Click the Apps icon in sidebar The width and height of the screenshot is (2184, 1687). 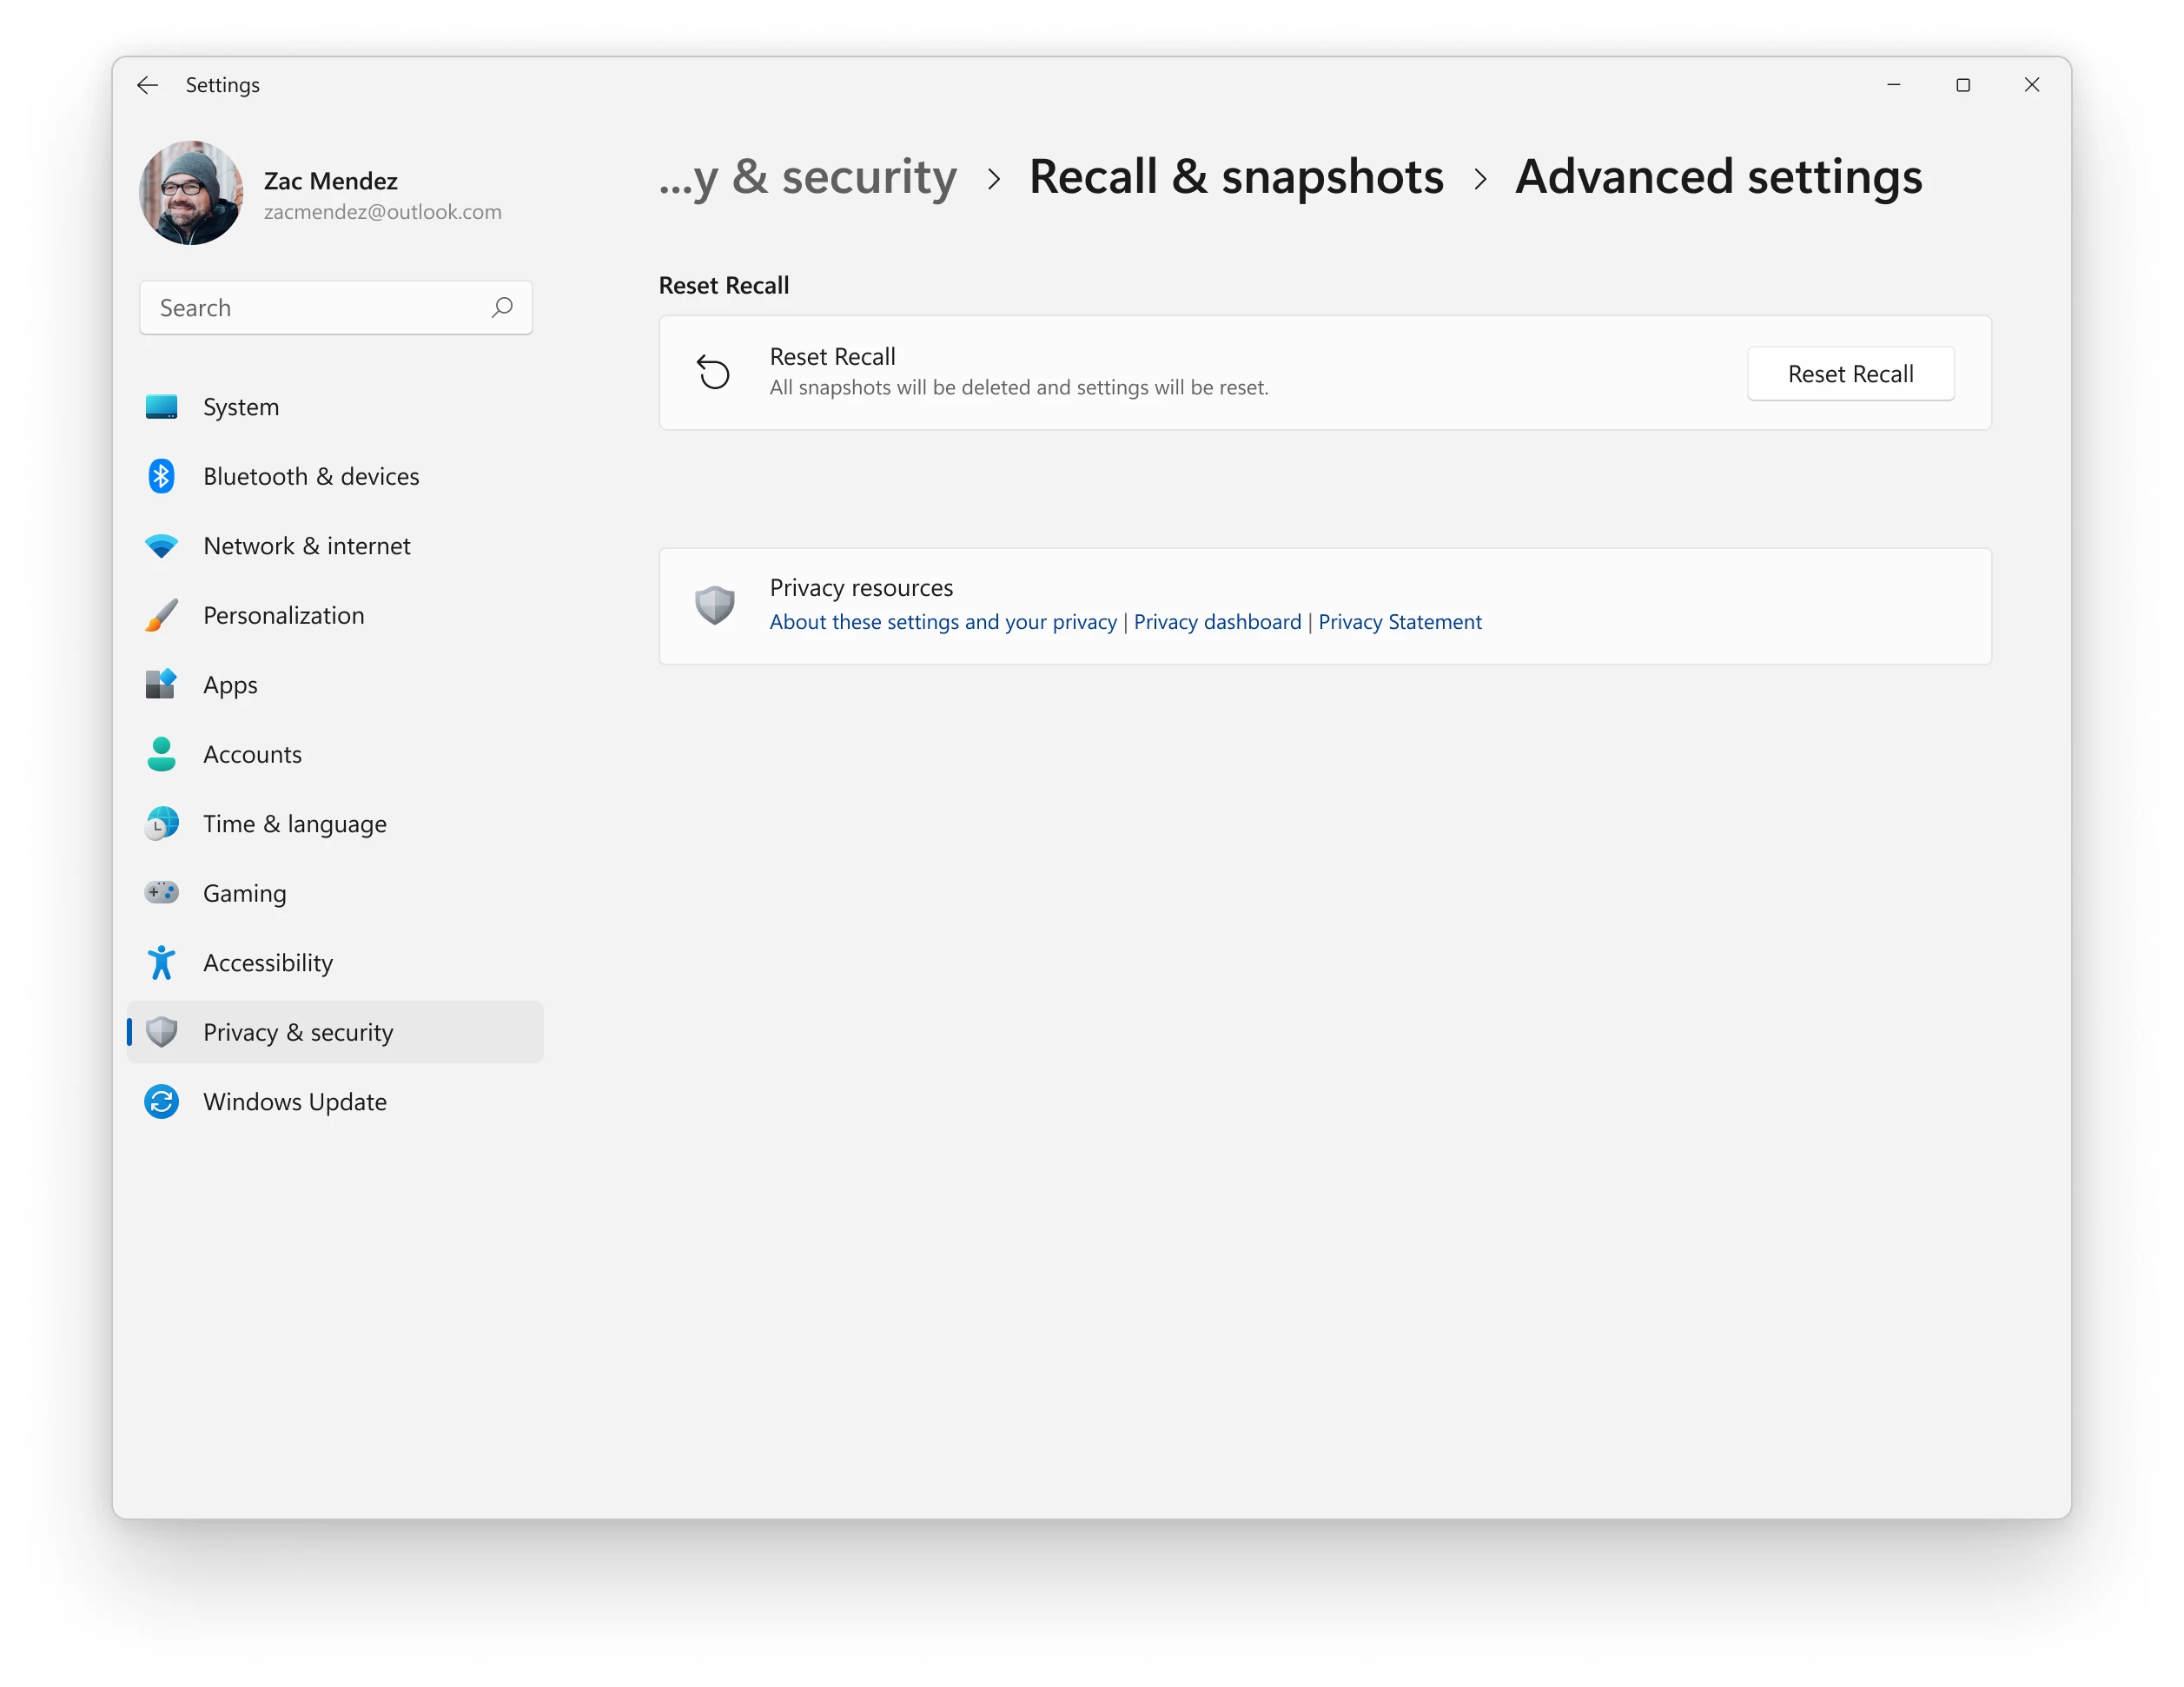point(161,685)
